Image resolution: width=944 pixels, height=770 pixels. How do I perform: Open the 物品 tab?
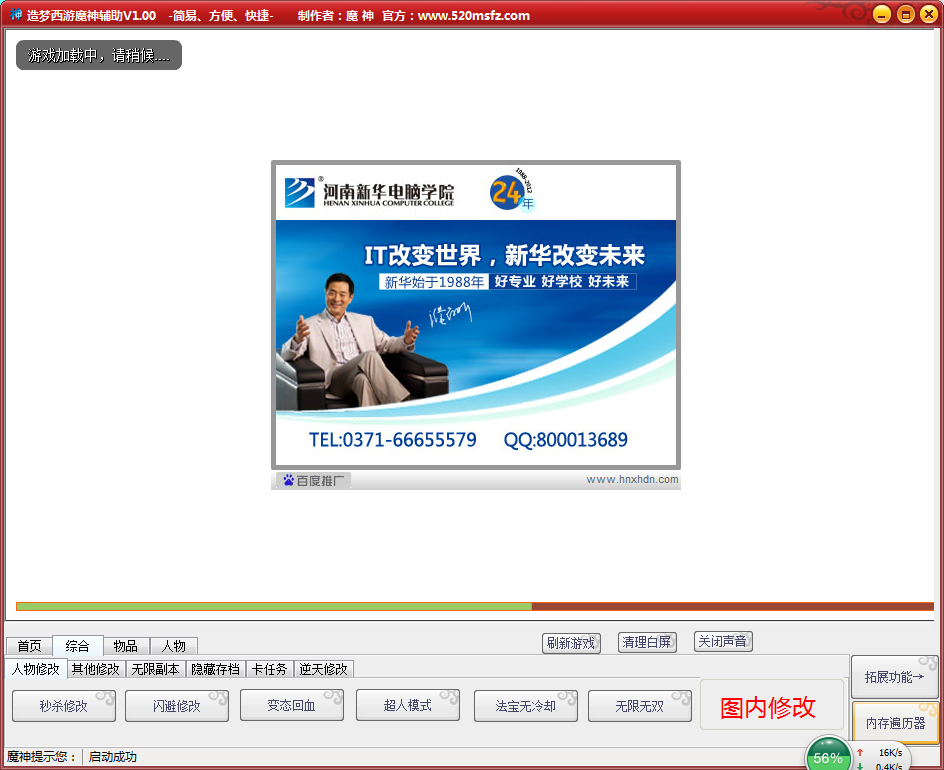tap(126, 646)
